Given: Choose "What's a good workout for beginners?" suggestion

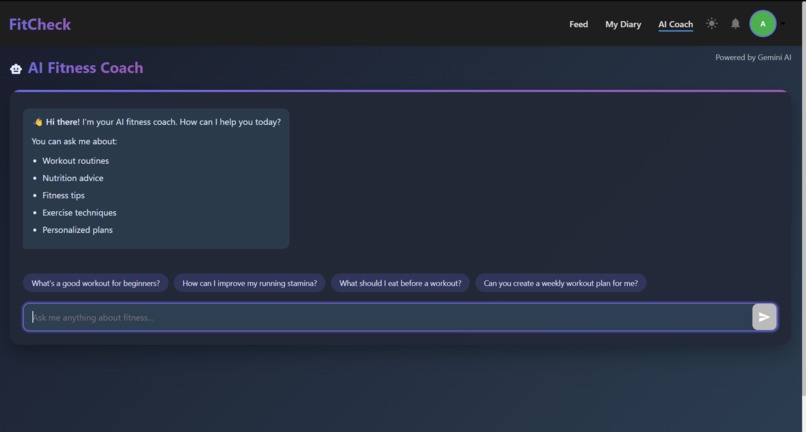Looking at the screenshot, I should pos(96,283).
